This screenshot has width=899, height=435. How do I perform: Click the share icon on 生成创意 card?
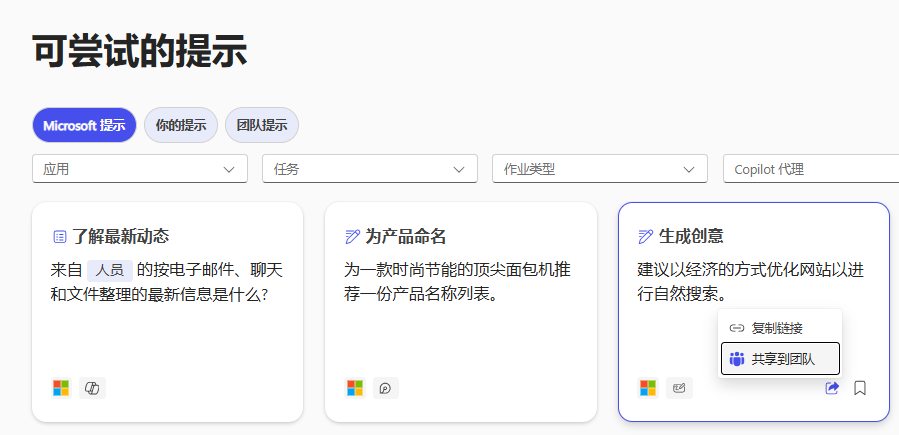tap(832, 388)
